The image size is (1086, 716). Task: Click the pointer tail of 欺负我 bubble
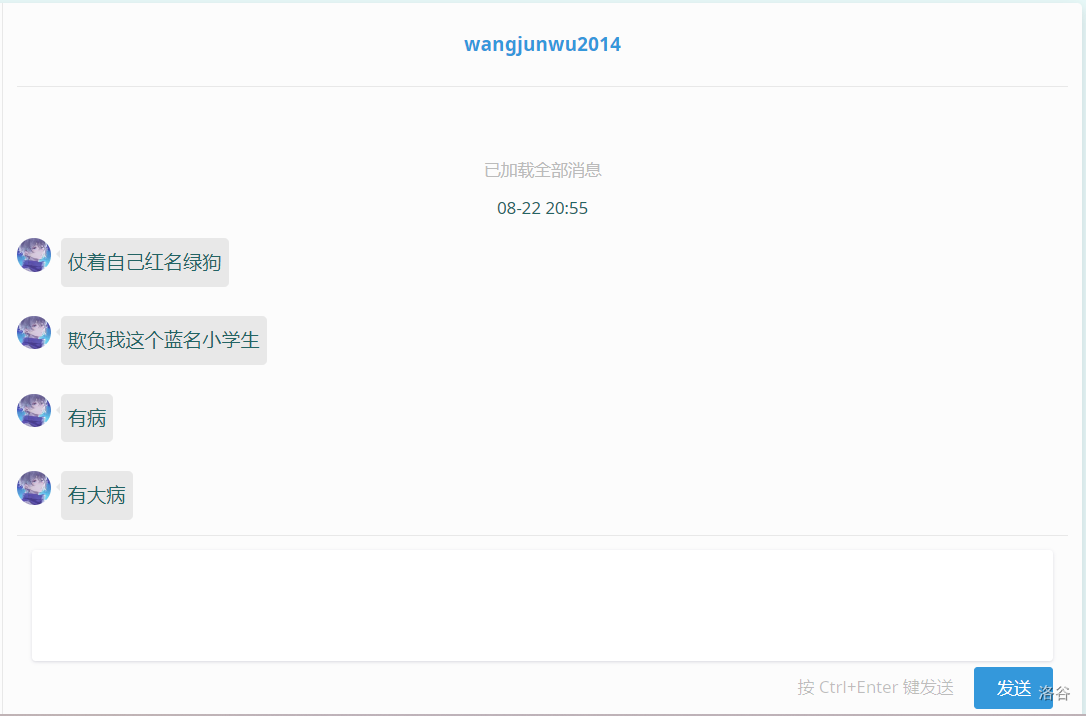pos(58,333)
